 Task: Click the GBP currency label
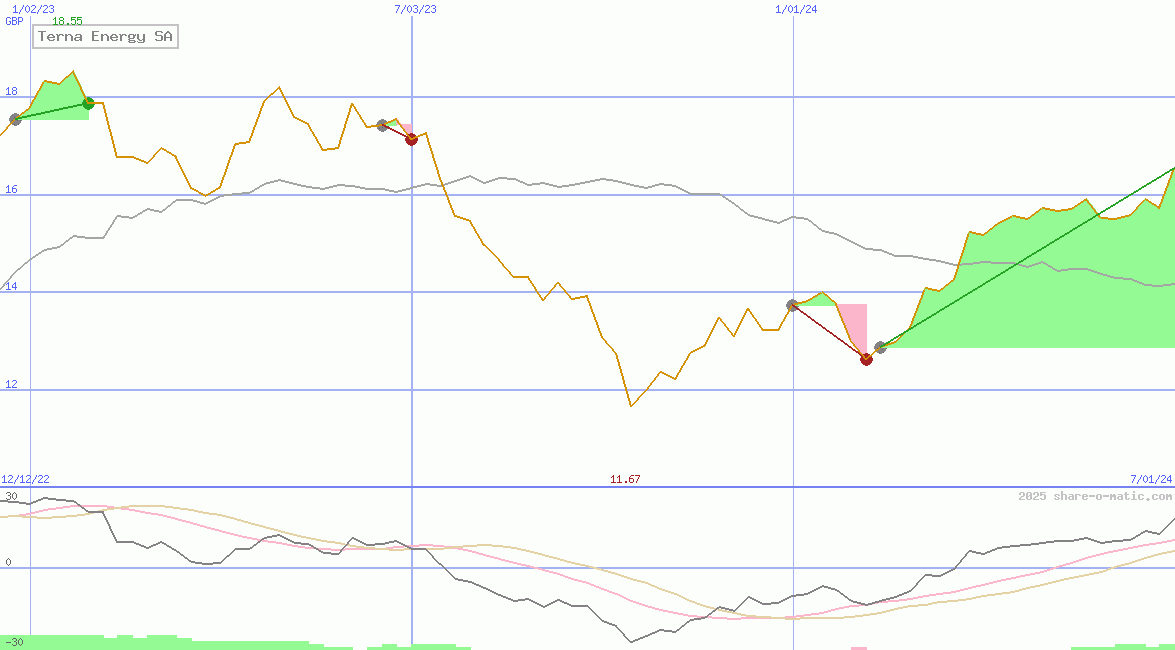[x=14, y=21]
